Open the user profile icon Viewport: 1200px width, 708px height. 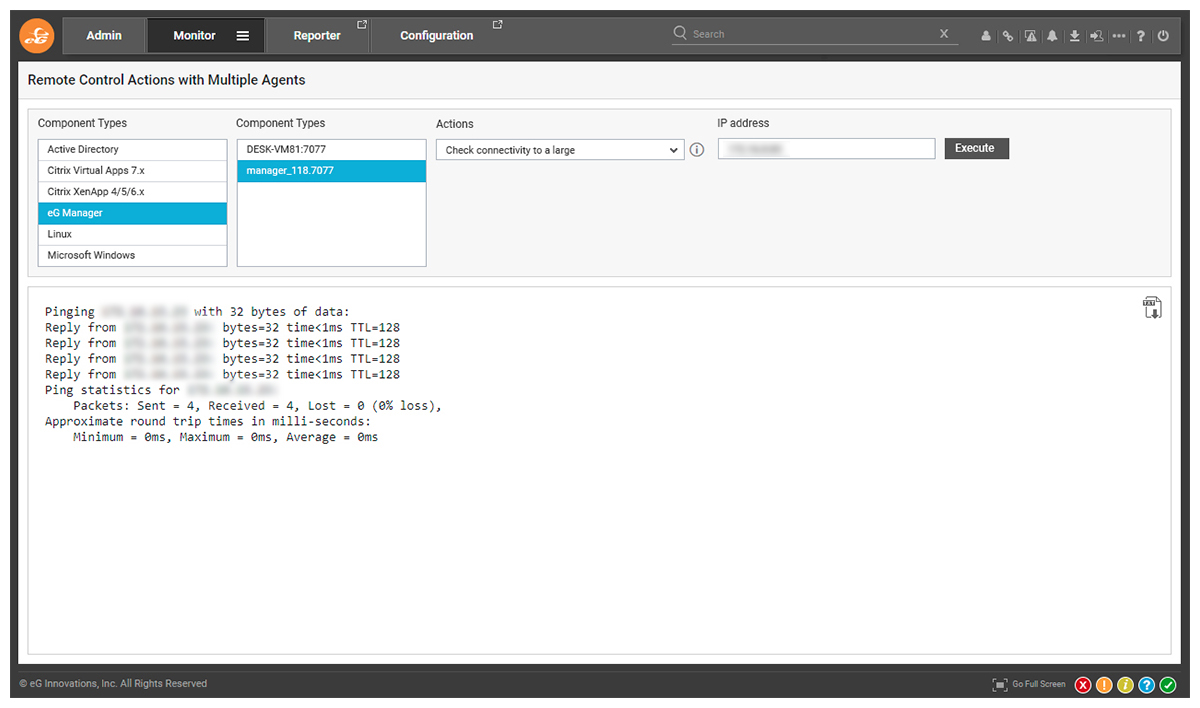986,36
